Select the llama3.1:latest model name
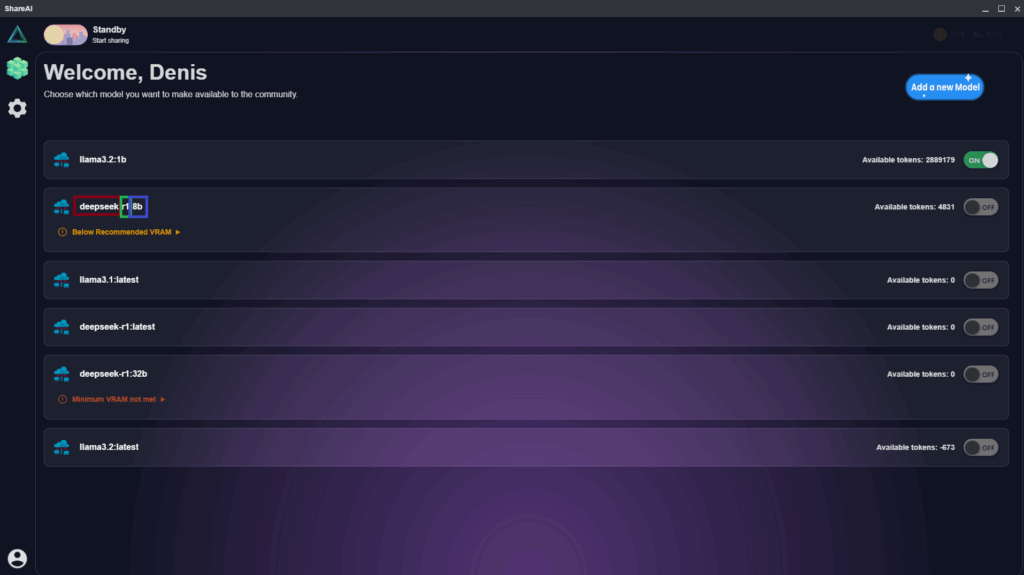The image size is (1024, 575). pyautogui.click(x=109, y=280)
